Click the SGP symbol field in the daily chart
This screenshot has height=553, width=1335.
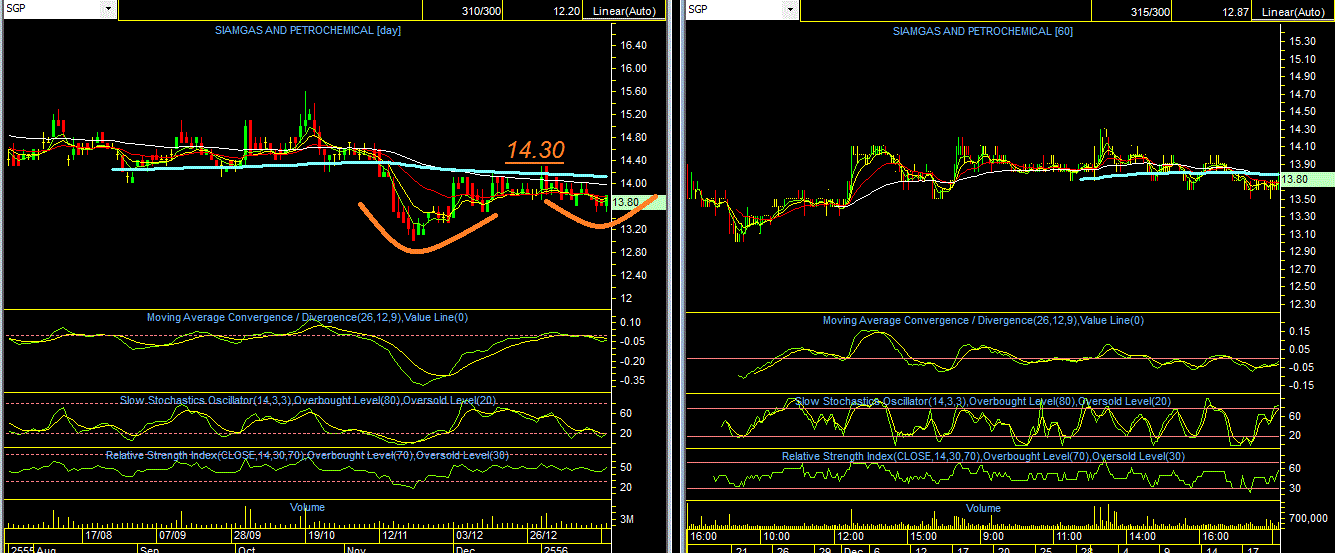click(52, 9)
